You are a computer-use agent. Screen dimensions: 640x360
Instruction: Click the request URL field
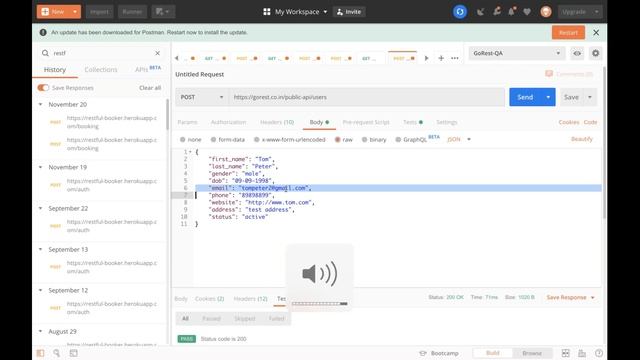[367, 97]
